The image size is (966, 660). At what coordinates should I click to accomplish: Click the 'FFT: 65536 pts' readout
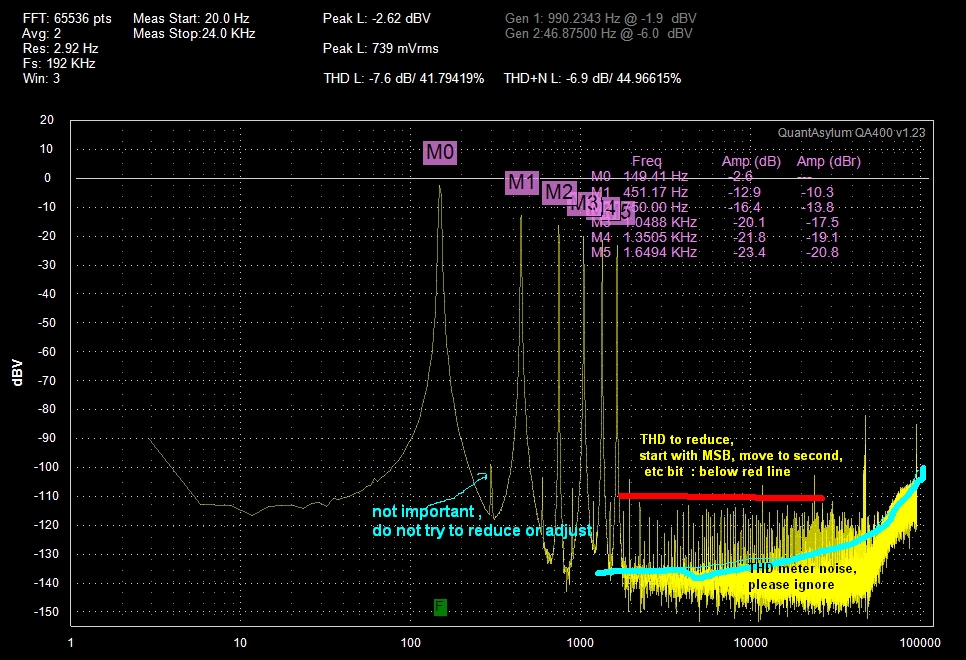[x=67, y=18]
